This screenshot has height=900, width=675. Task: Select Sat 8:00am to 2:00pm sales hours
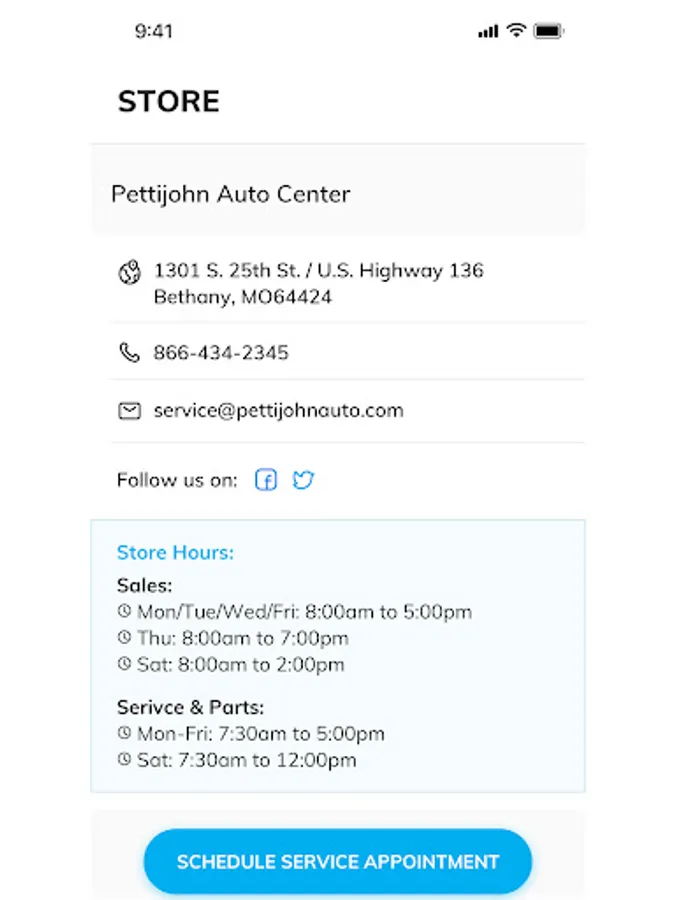(240, 665)
